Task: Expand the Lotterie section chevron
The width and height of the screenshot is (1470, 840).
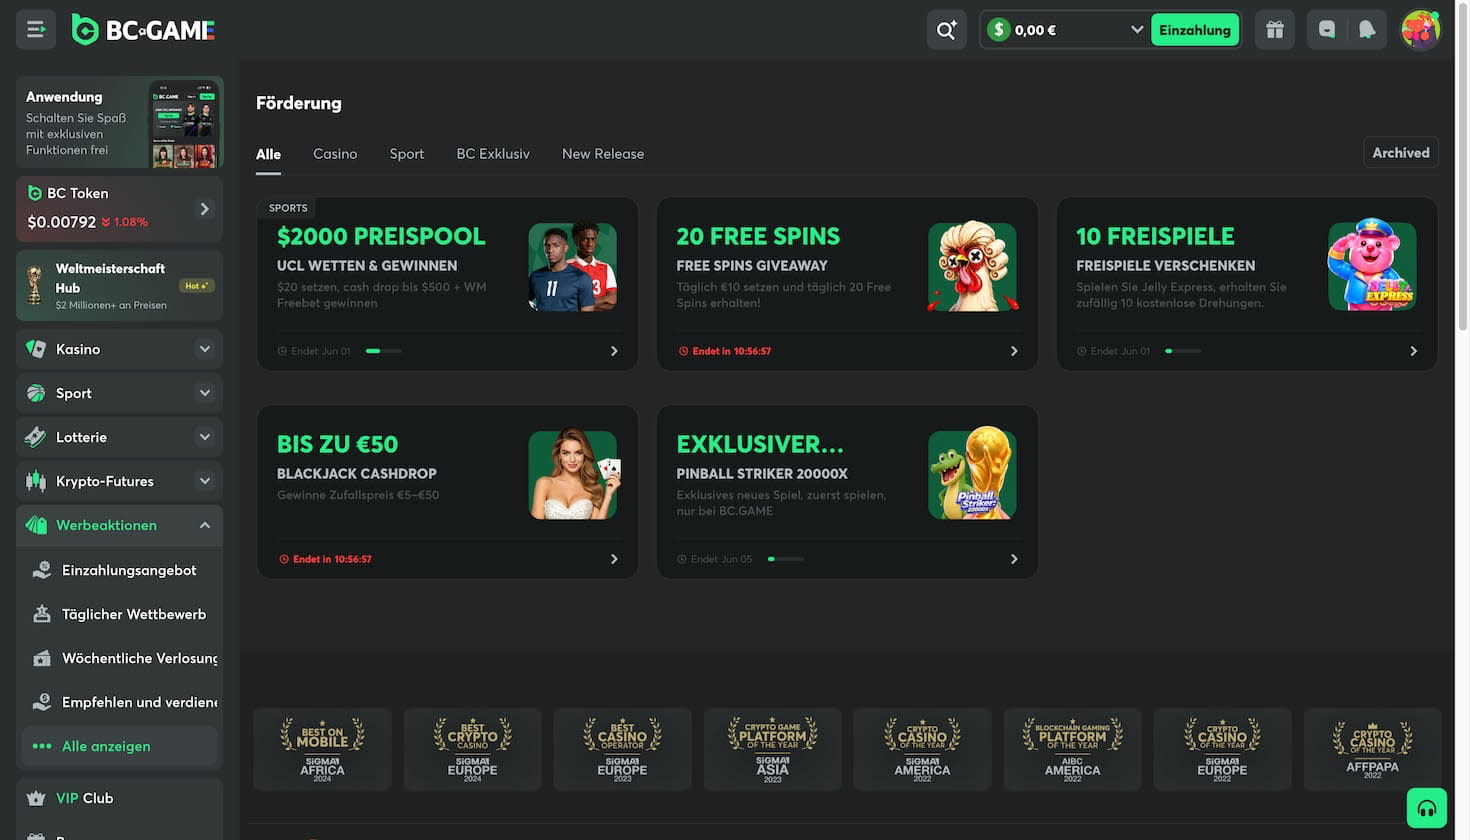Action: 205,437
